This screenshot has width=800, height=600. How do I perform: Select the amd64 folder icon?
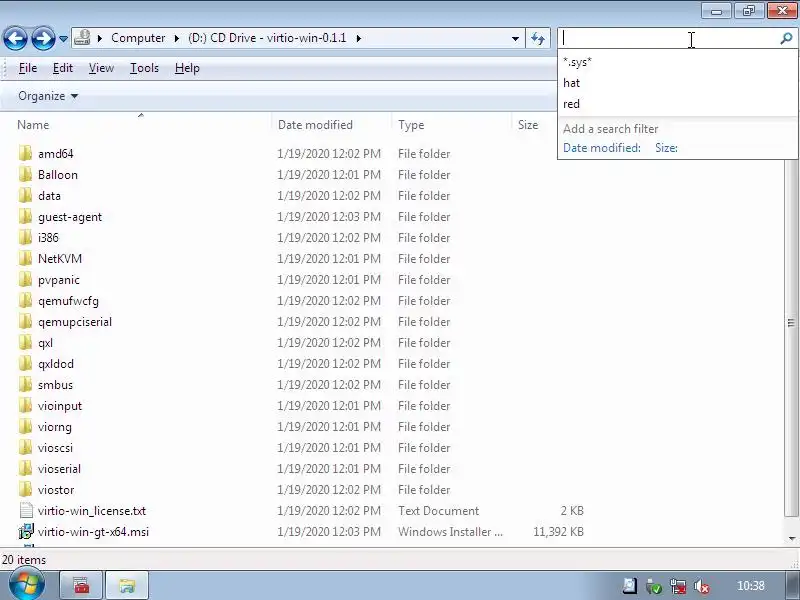(25, 154)
